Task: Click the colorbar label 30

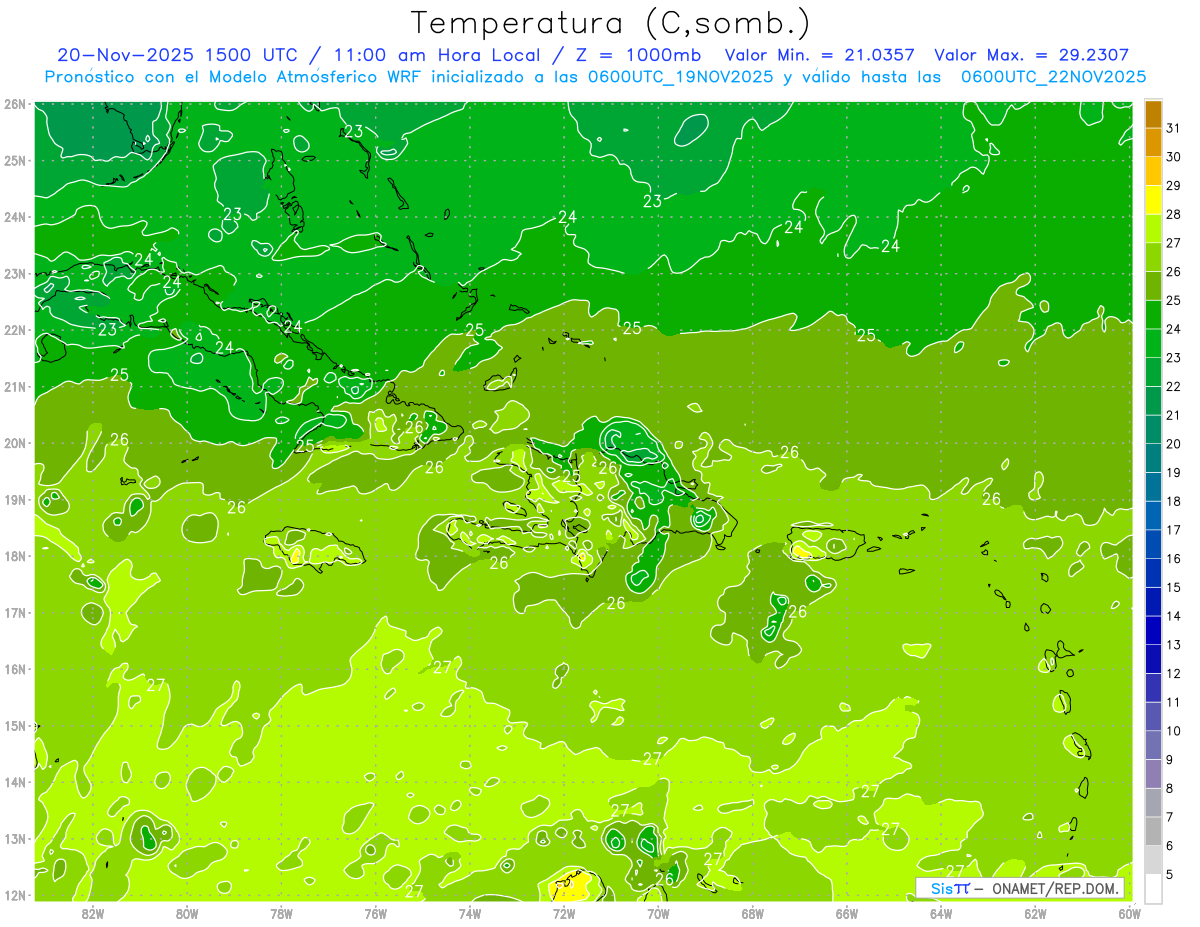Action: (1173, 157)
